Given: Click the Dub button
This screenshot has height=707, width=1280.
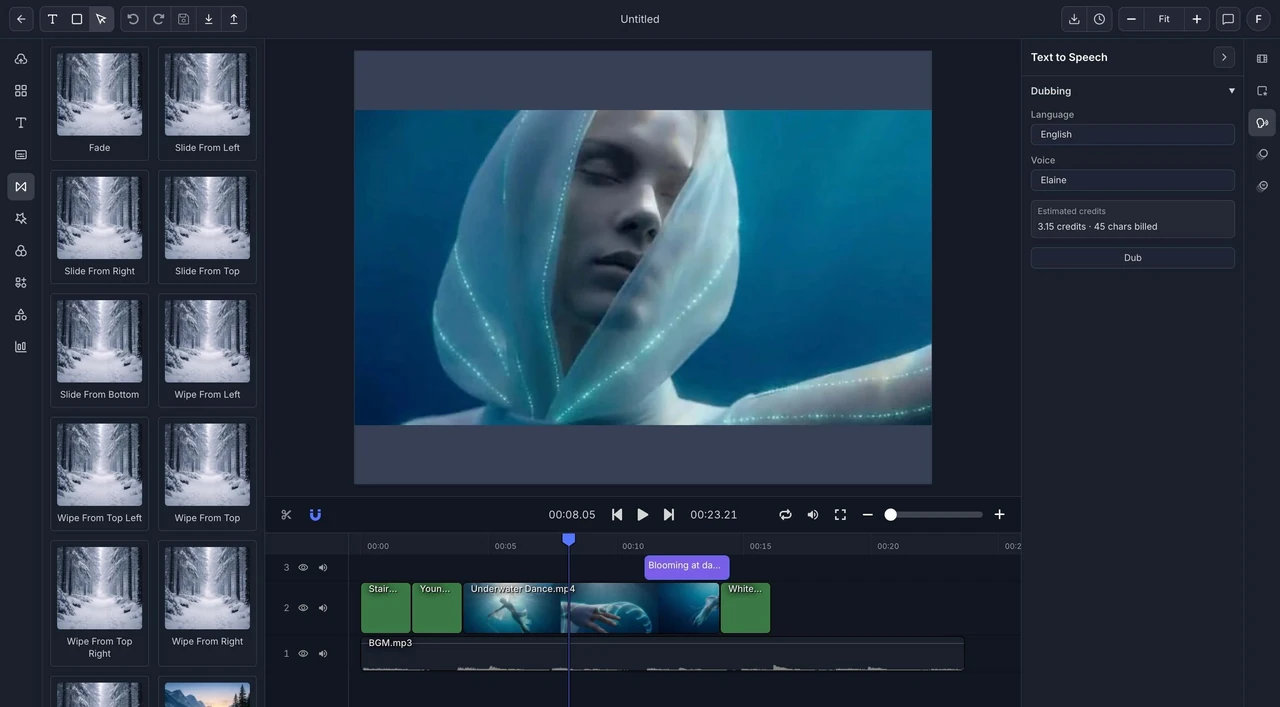Looking at the screenshot, I should pyautogui.click(x=1133, y=258).
